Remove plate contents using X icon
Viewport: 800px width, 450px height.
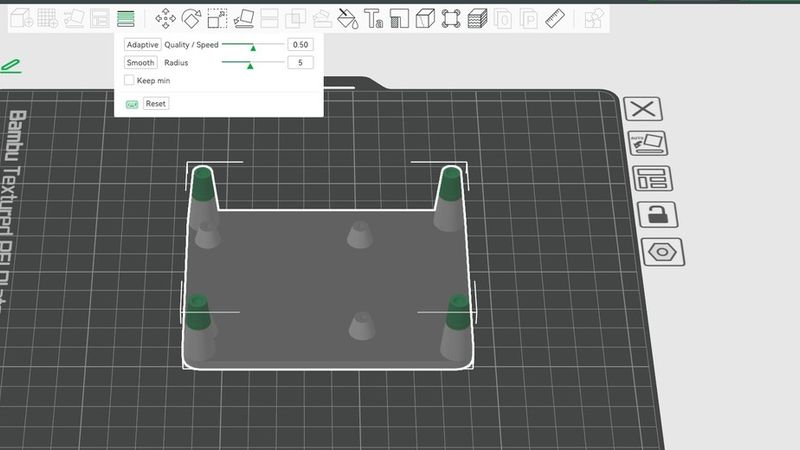(x=644, y=109)
